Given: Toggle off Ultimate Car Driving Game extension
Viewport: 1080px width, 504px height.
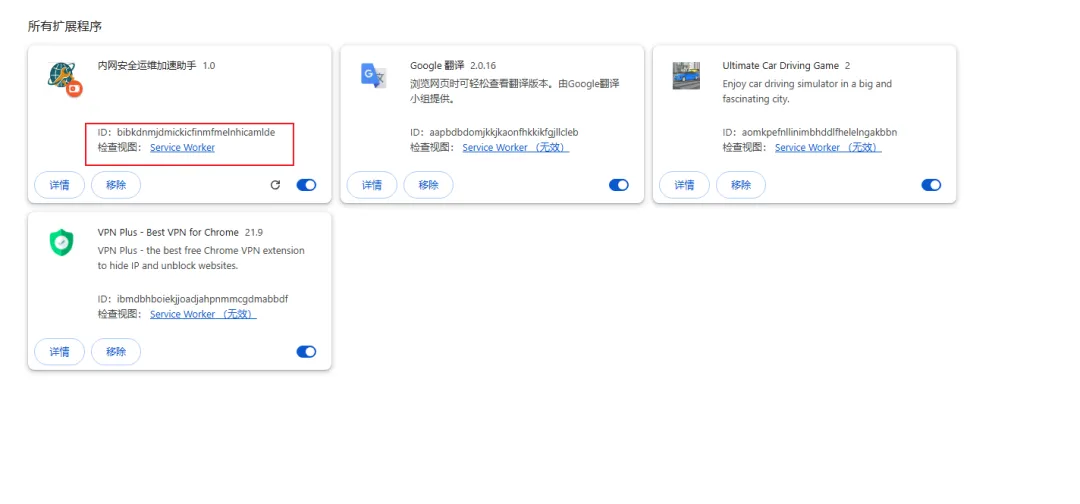Looking at the screenshot, I should click(x=931, y=185).
